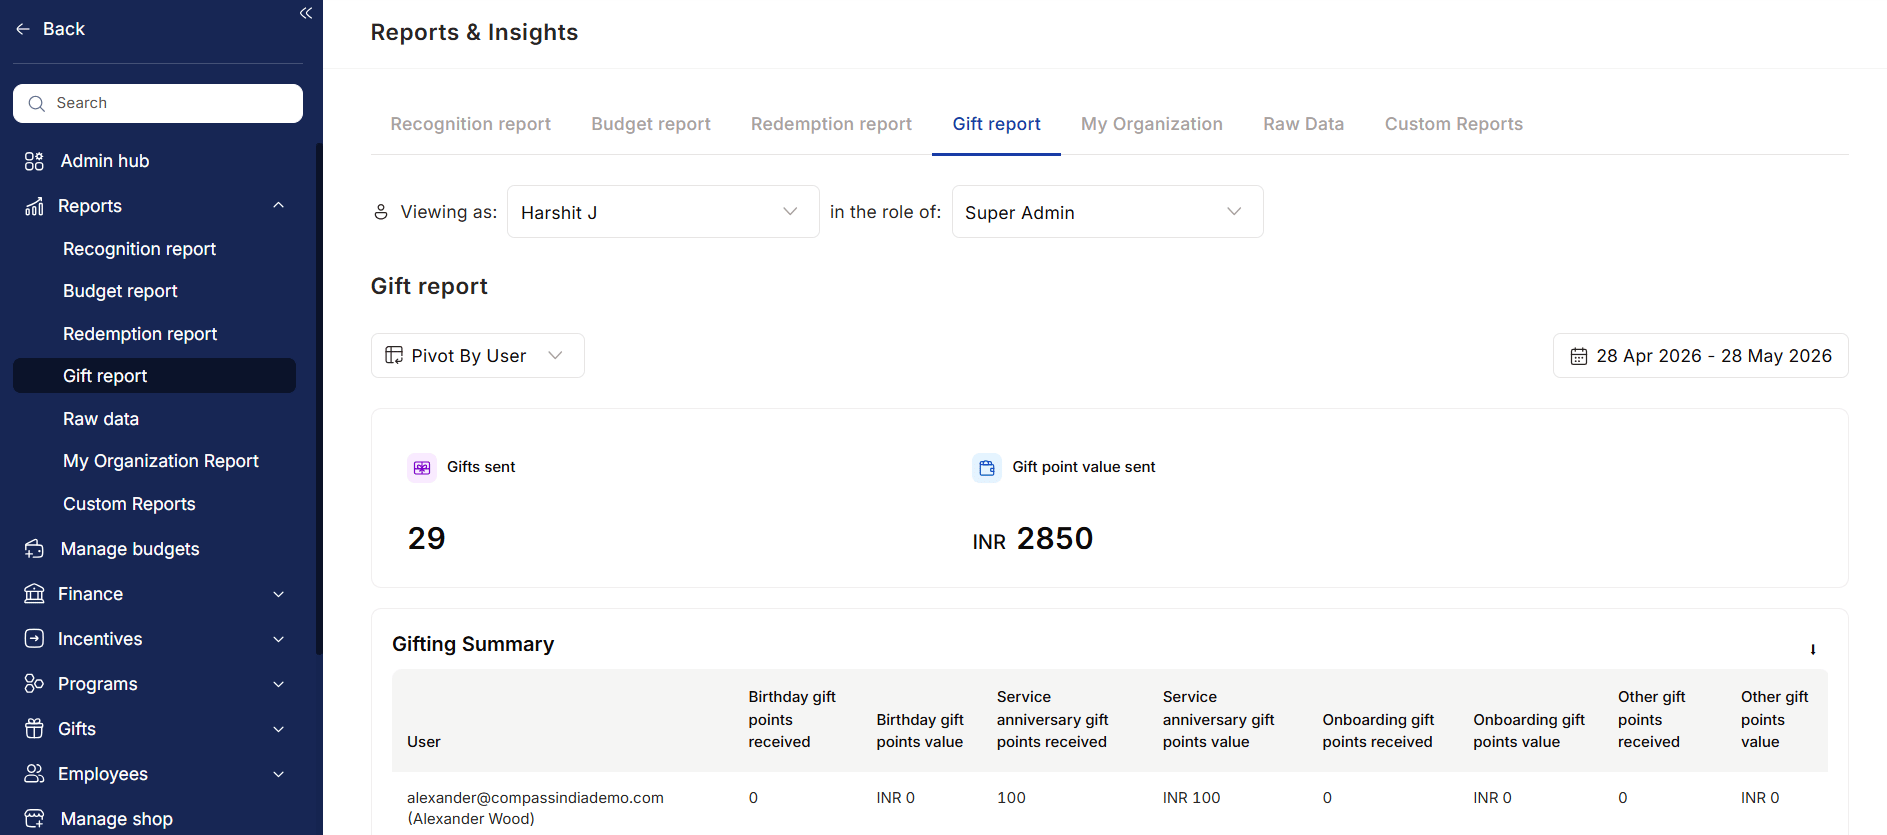Click Onboarding gift points value header
Viewport: 1887px width, 835px height.
pos(1529,731)
